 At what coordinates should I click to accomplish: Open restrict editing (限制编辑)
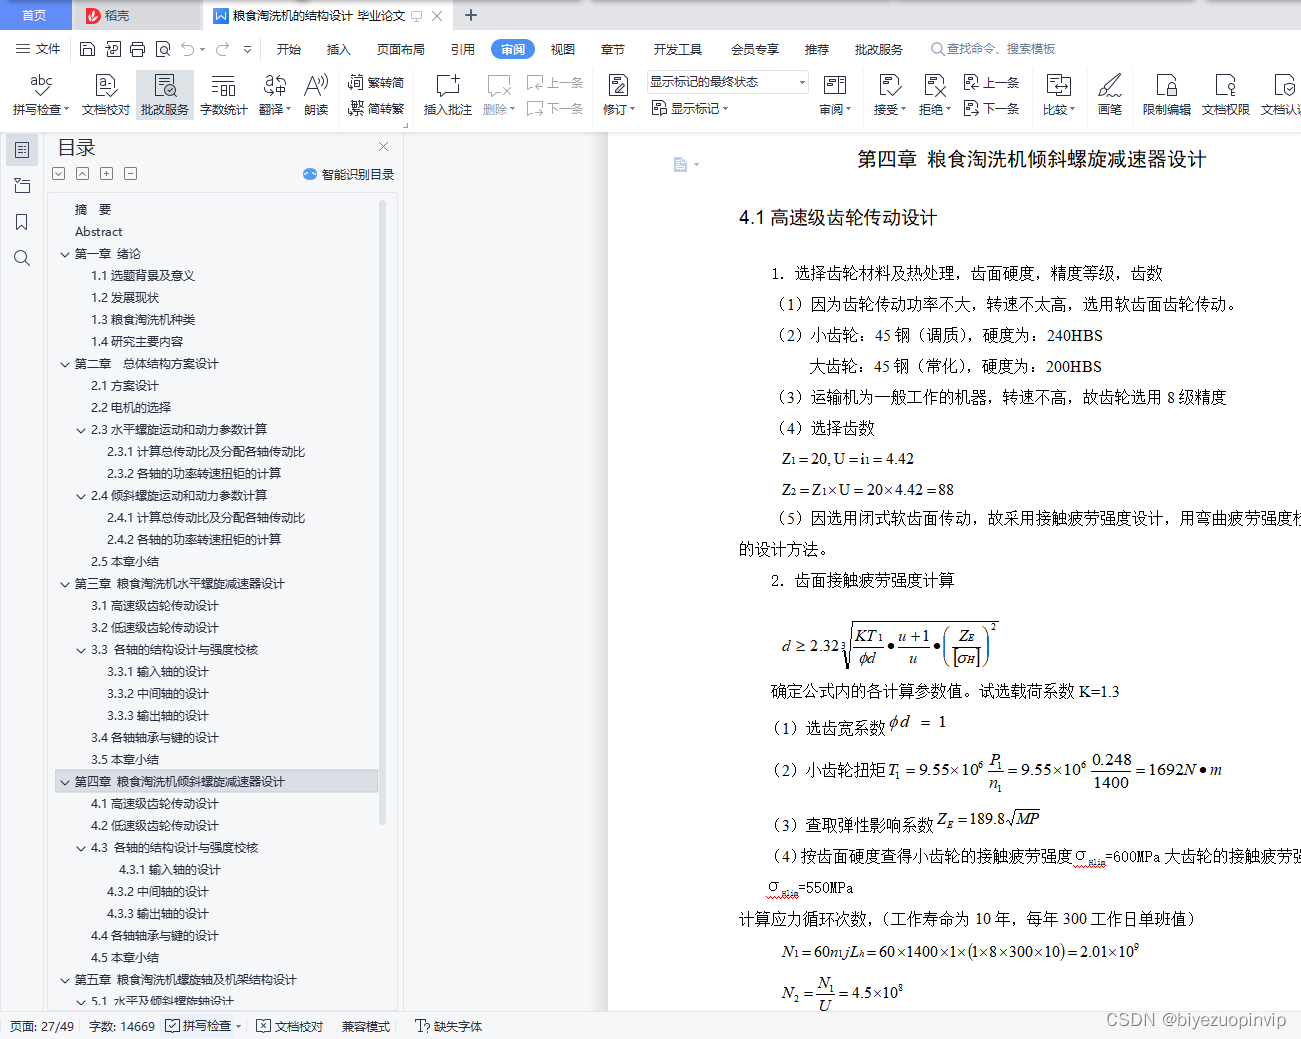tap(1166, 95)
